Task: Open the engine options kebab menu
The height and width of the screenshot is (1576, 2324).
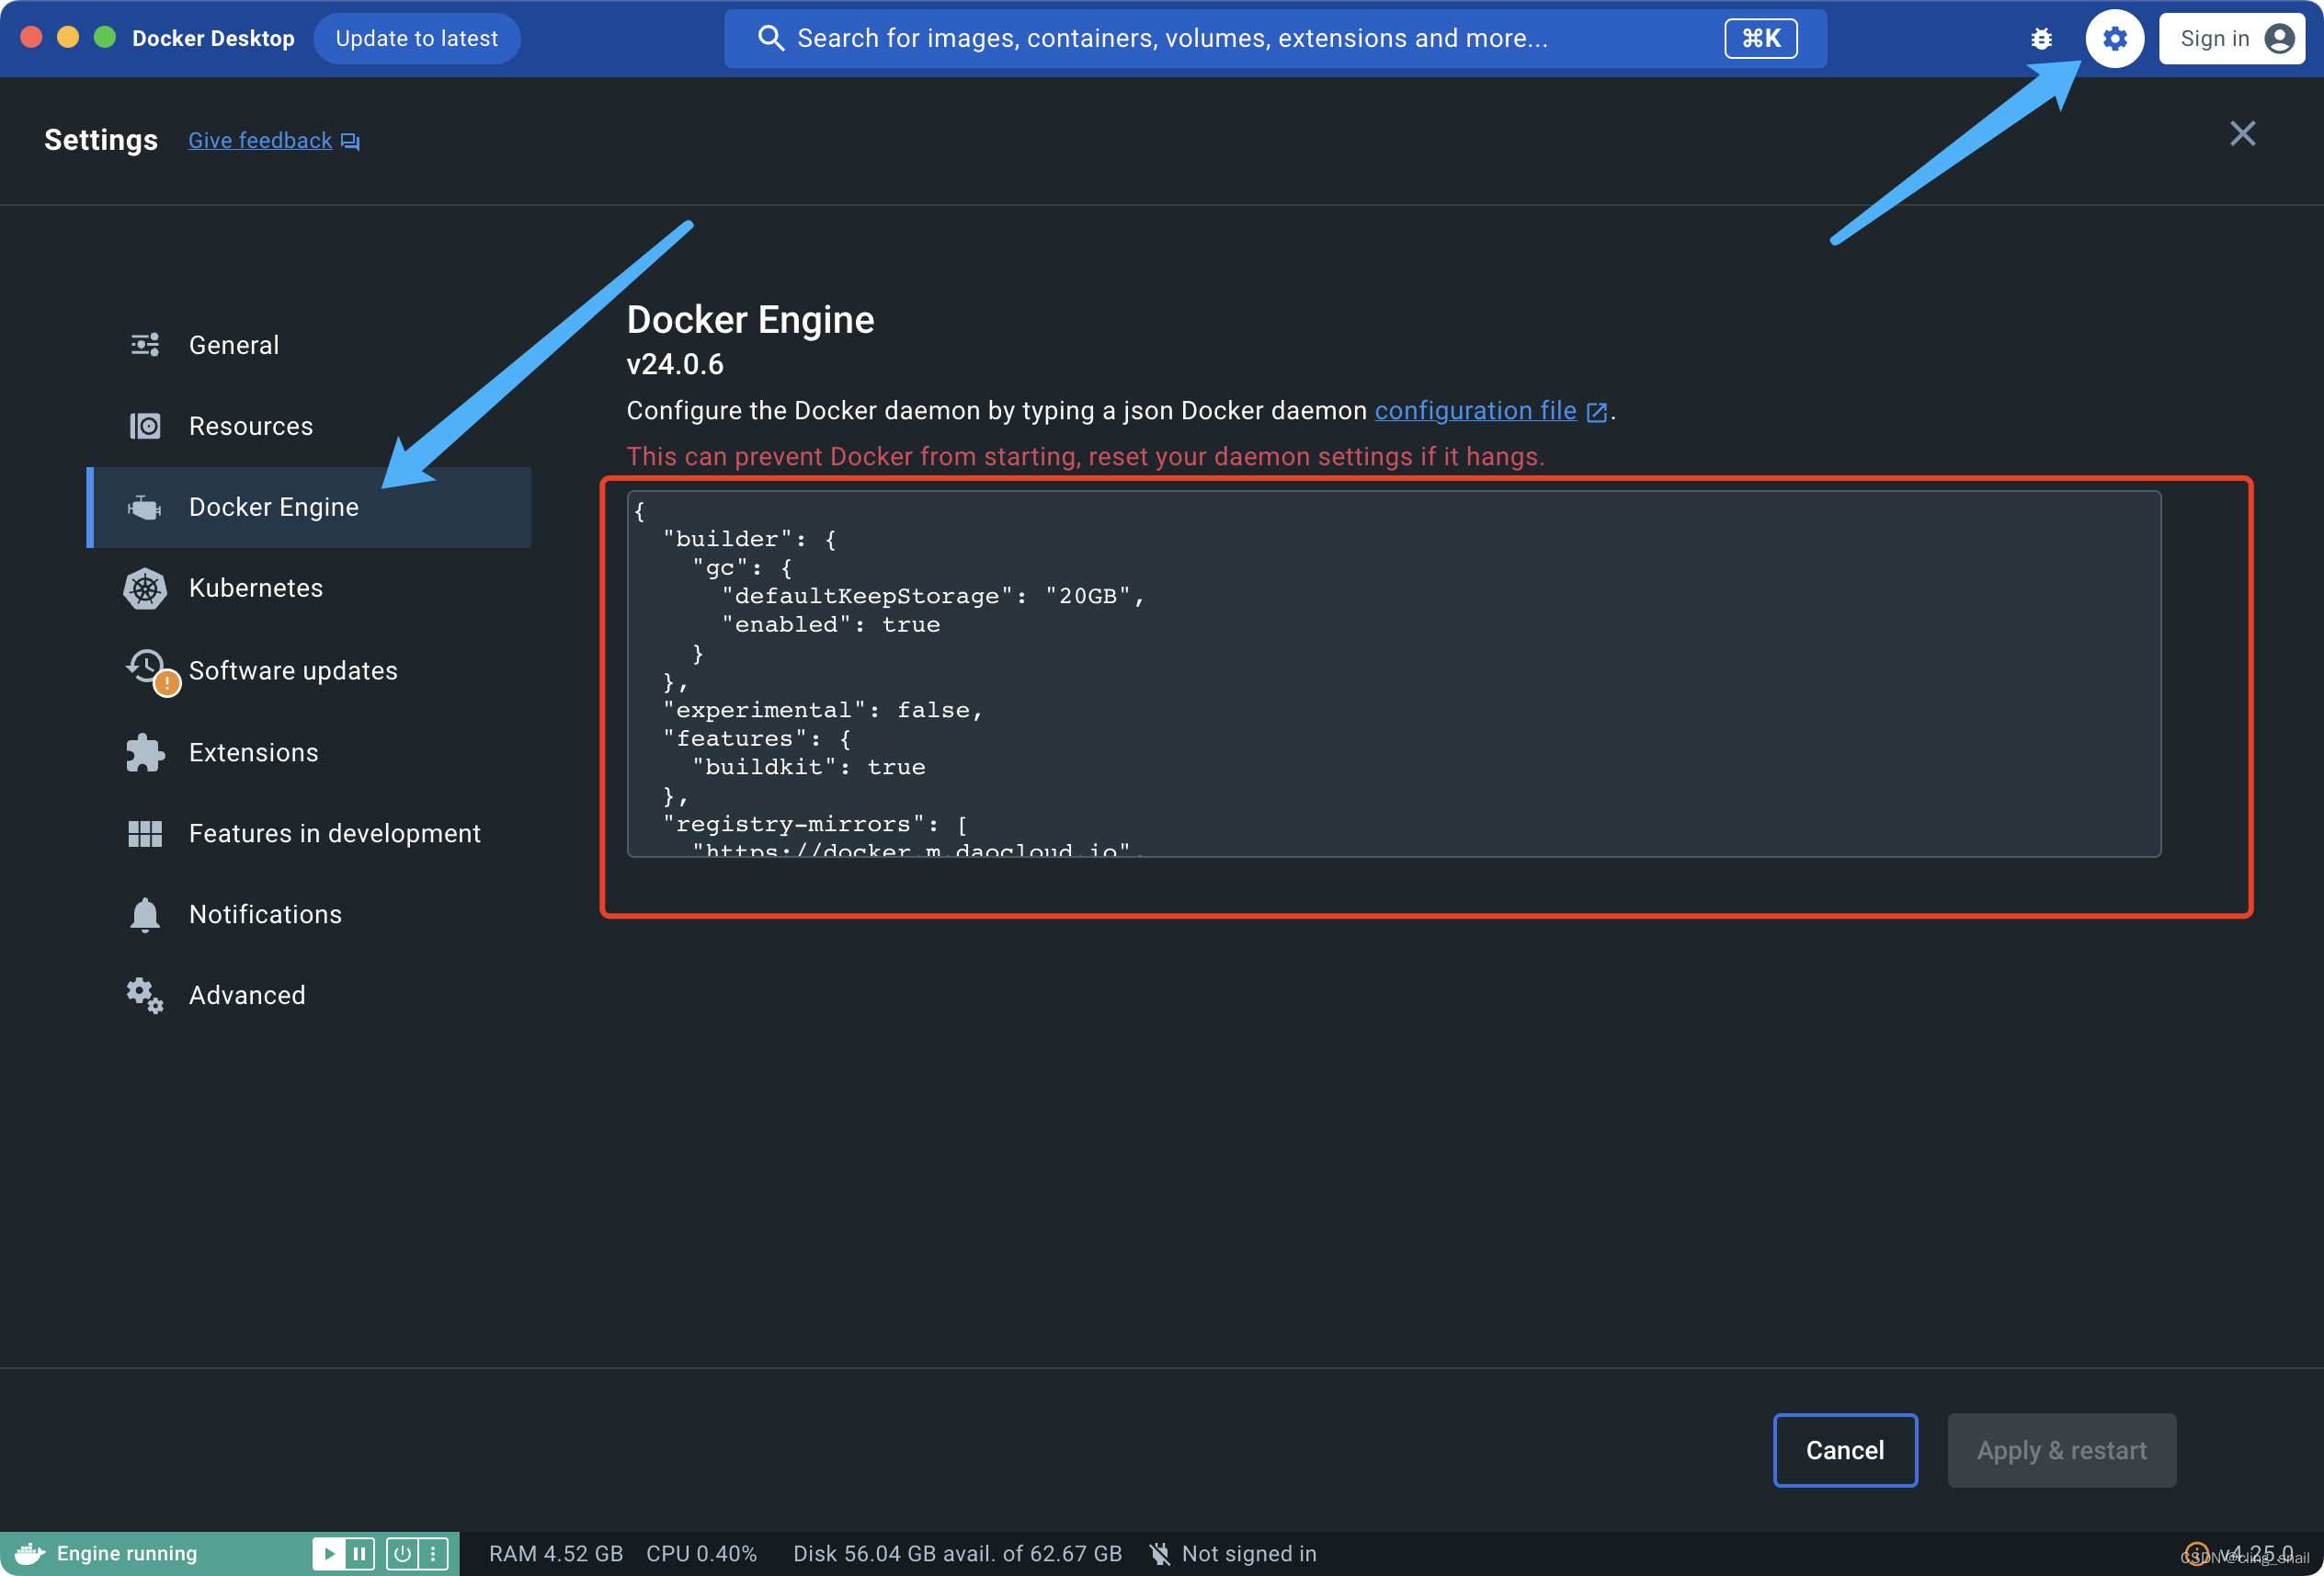Action: tap(433, 1553)
